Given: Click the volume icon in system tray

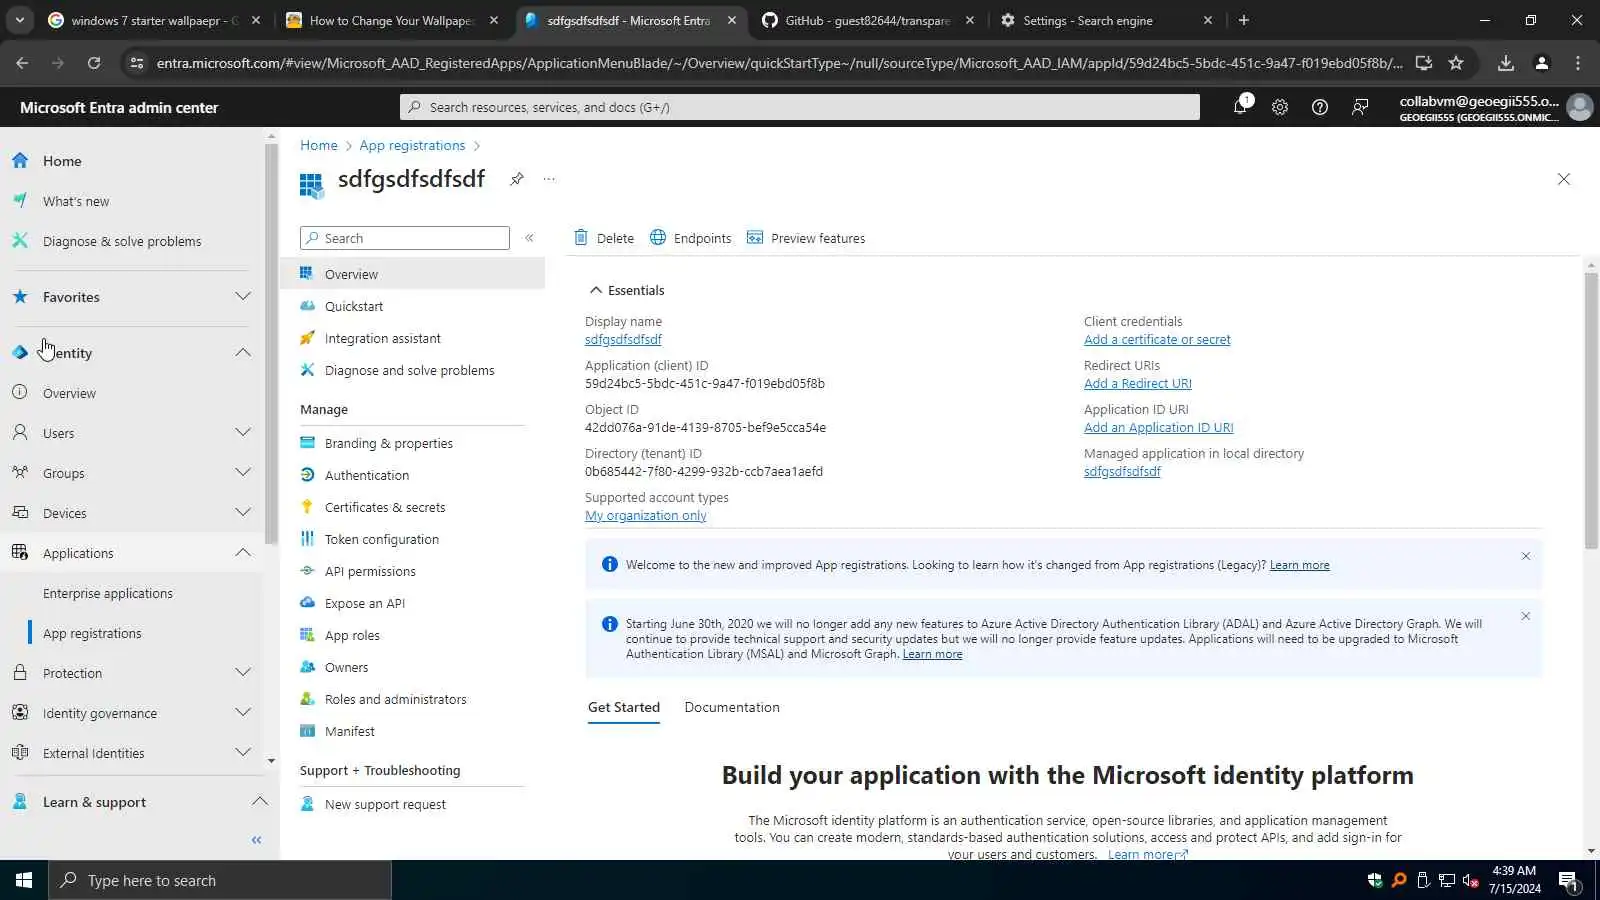Looking at the screenshot, I should click(1470, 880).
